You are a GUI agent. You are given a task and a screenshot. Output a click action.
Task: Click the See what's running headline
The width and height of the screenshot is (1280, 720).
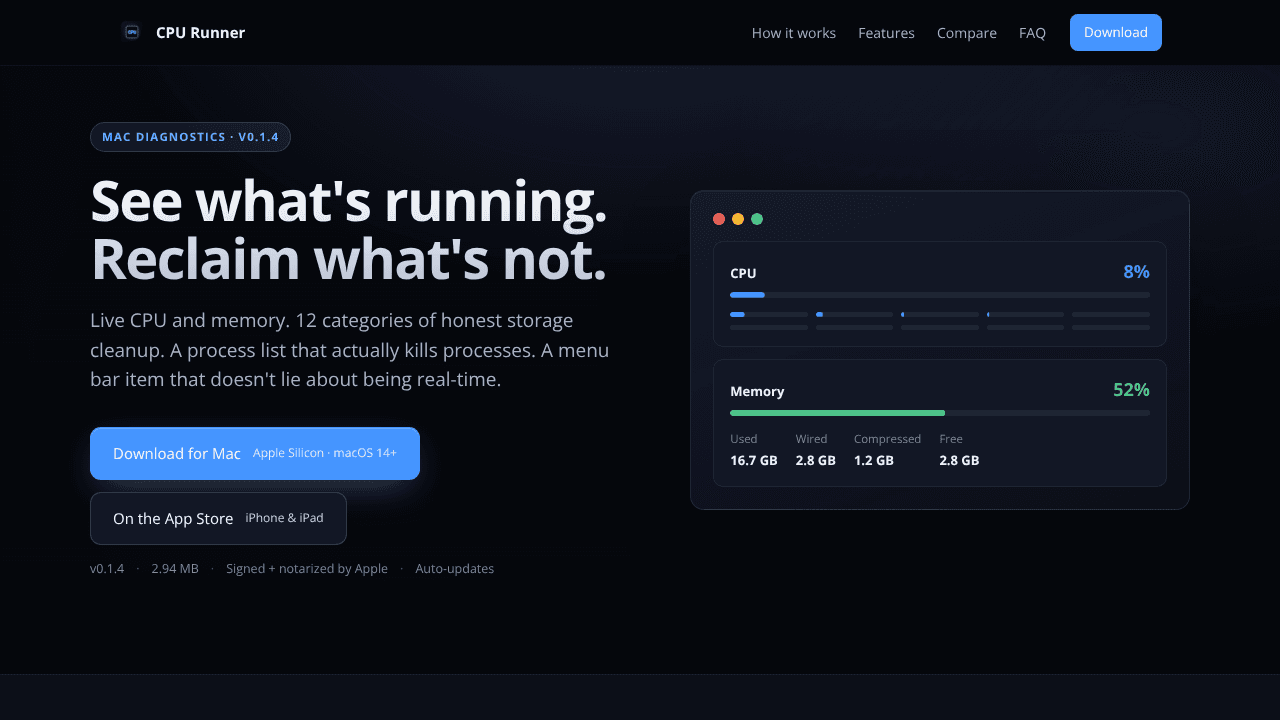coord(349,201)
